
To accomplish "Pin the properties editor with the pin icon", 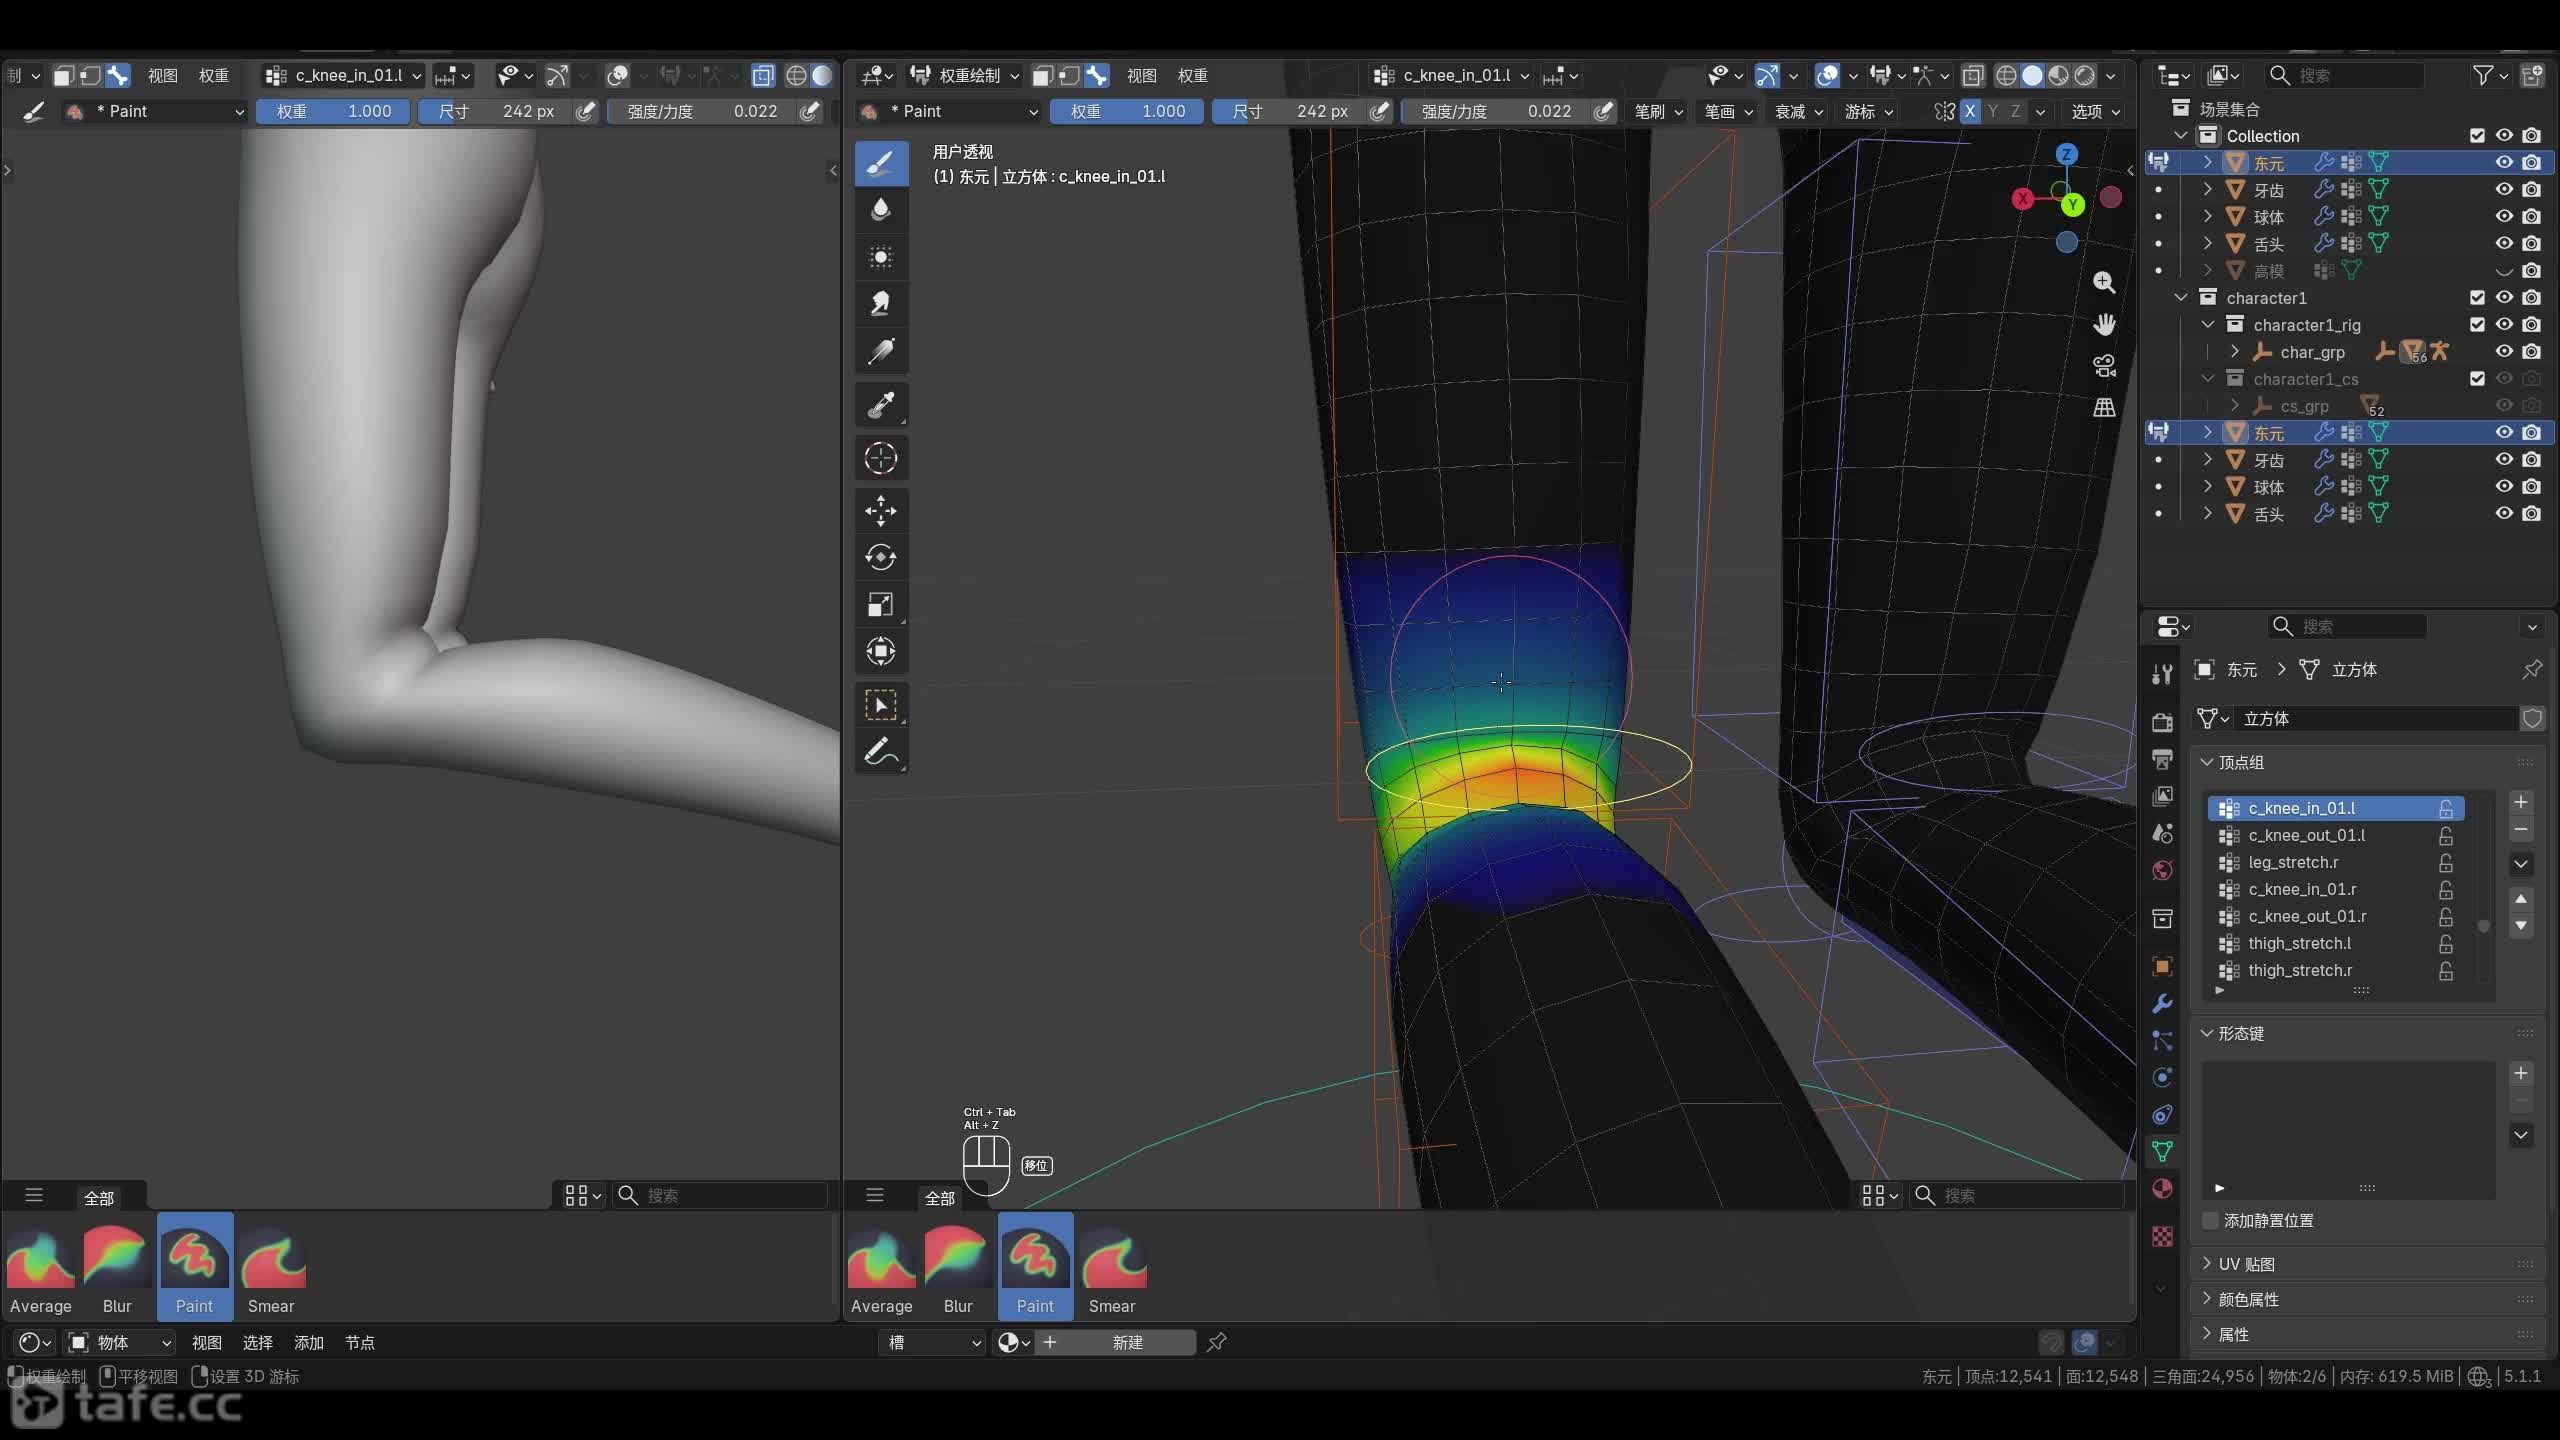I will [x=2531, y=670].
